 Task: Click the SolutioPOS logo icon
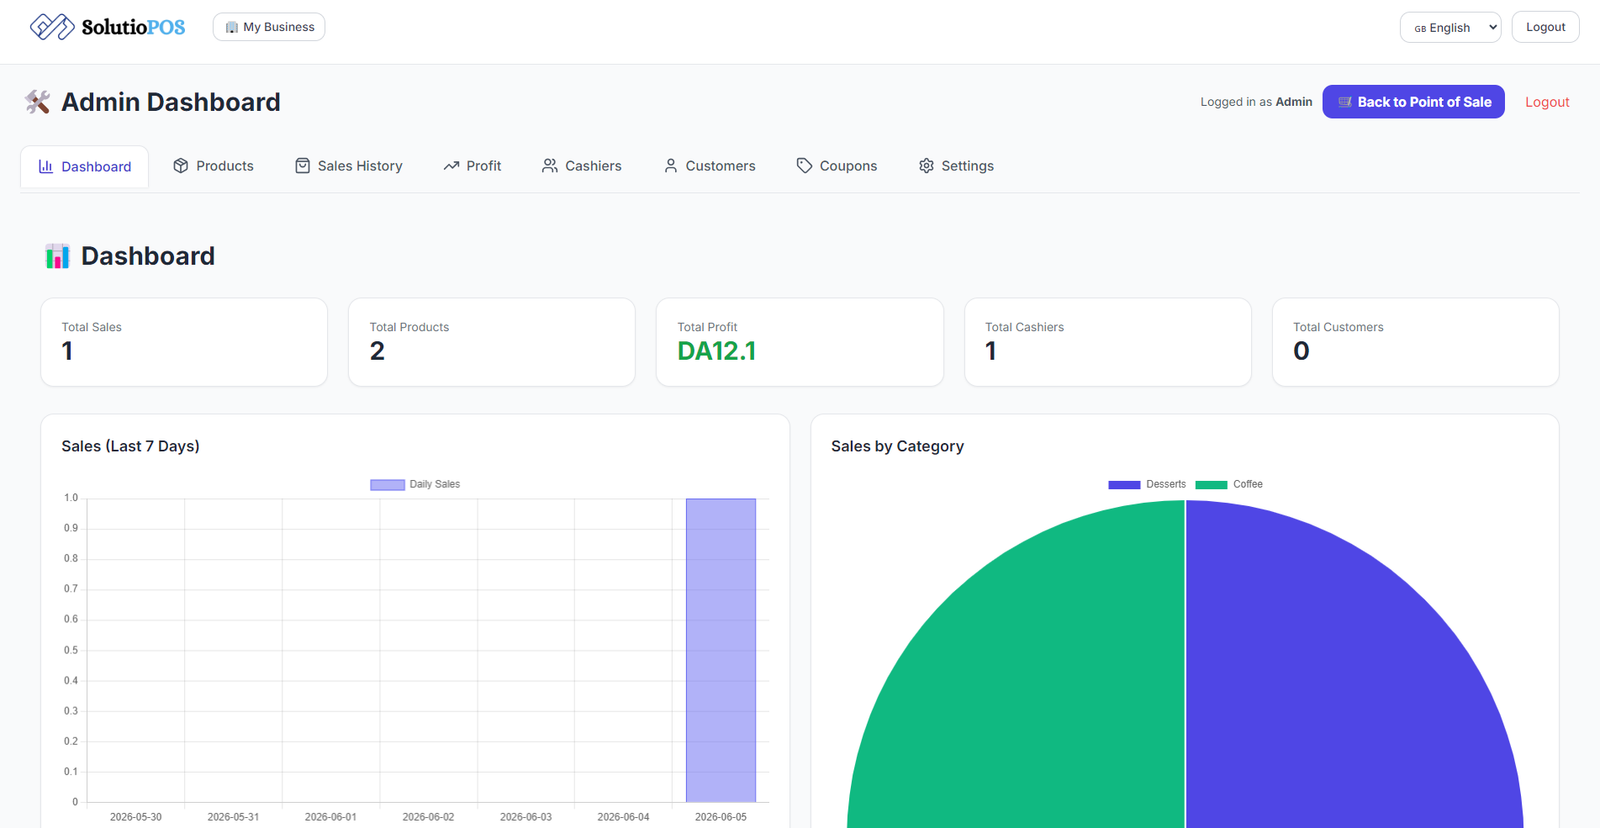[x=52, y=27]
